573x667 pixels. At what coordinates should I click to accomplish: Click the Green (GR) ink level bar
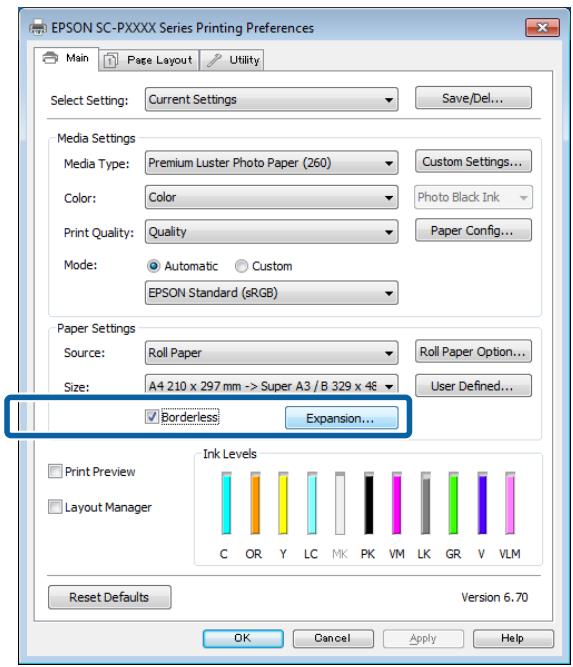[x=453, y=503]
